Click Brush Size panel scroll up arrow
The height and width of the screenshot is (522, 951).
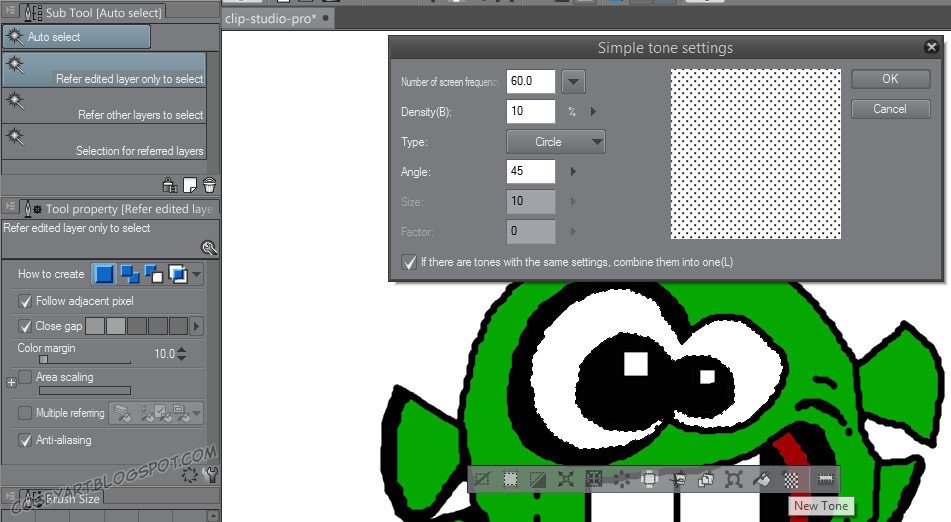213,516
